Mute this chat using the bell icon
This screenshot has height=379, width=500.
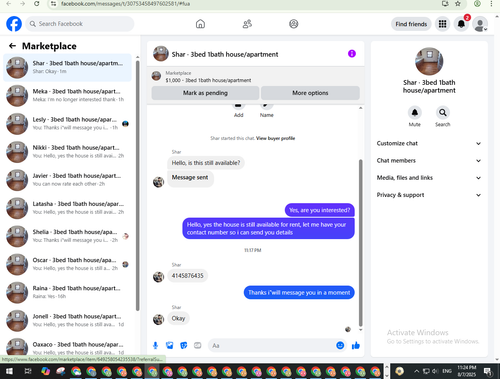(x=415, y=113)
